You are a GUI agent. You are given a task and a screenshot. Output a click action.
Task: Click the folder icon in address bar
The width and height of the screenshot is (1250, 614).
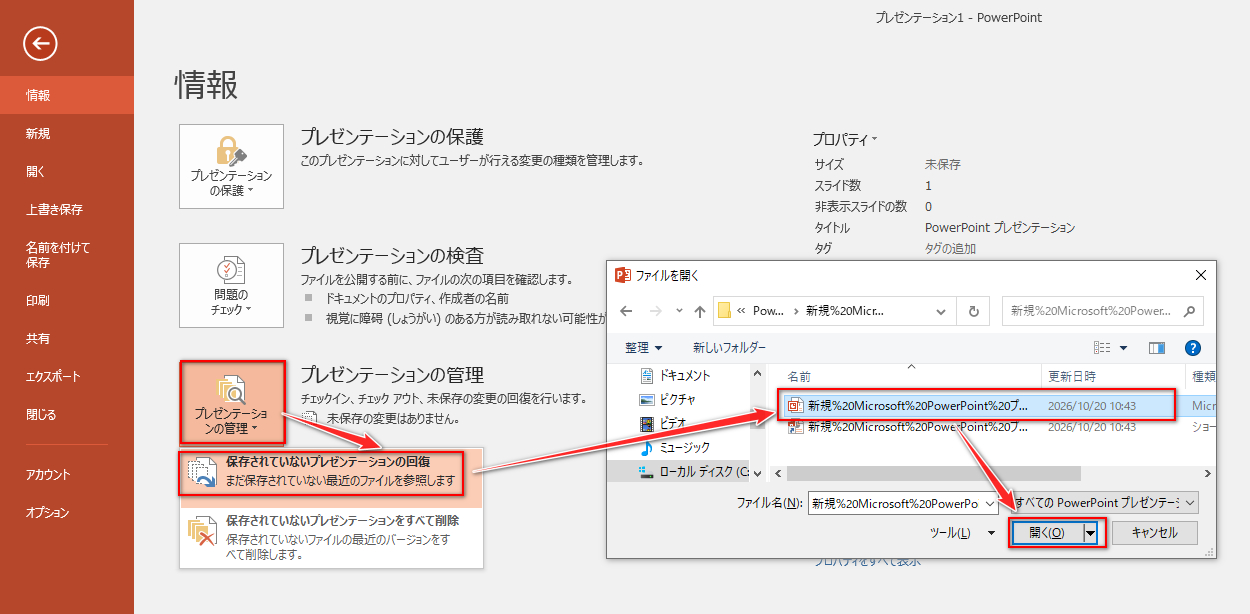pyautogui.click(x=724, y=311)
